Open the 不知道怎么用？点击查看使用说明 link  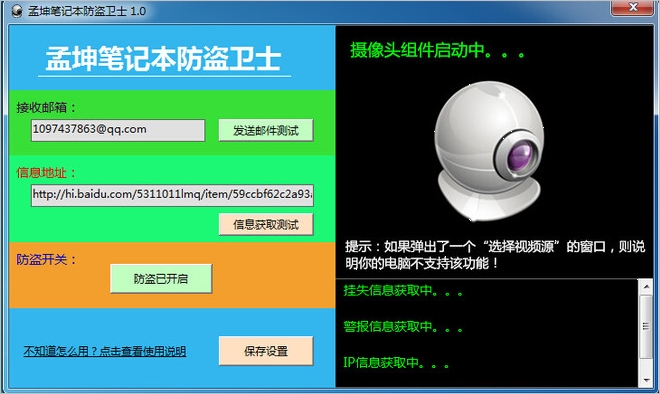105,351
